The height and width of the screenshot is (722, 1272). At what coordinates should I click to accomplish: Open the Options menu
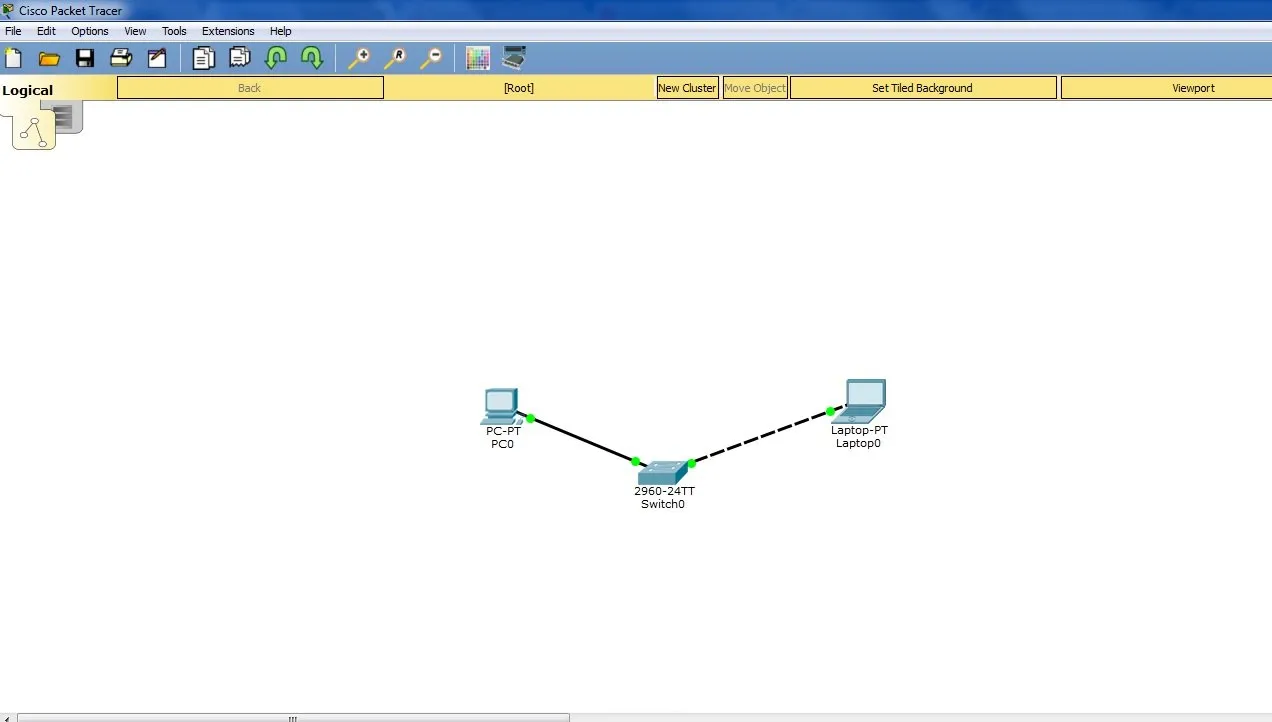(x=90, y=31)
